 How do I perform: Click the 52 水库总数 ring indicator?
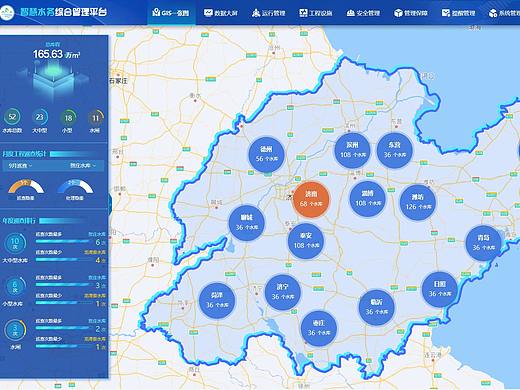coord(12,117)
